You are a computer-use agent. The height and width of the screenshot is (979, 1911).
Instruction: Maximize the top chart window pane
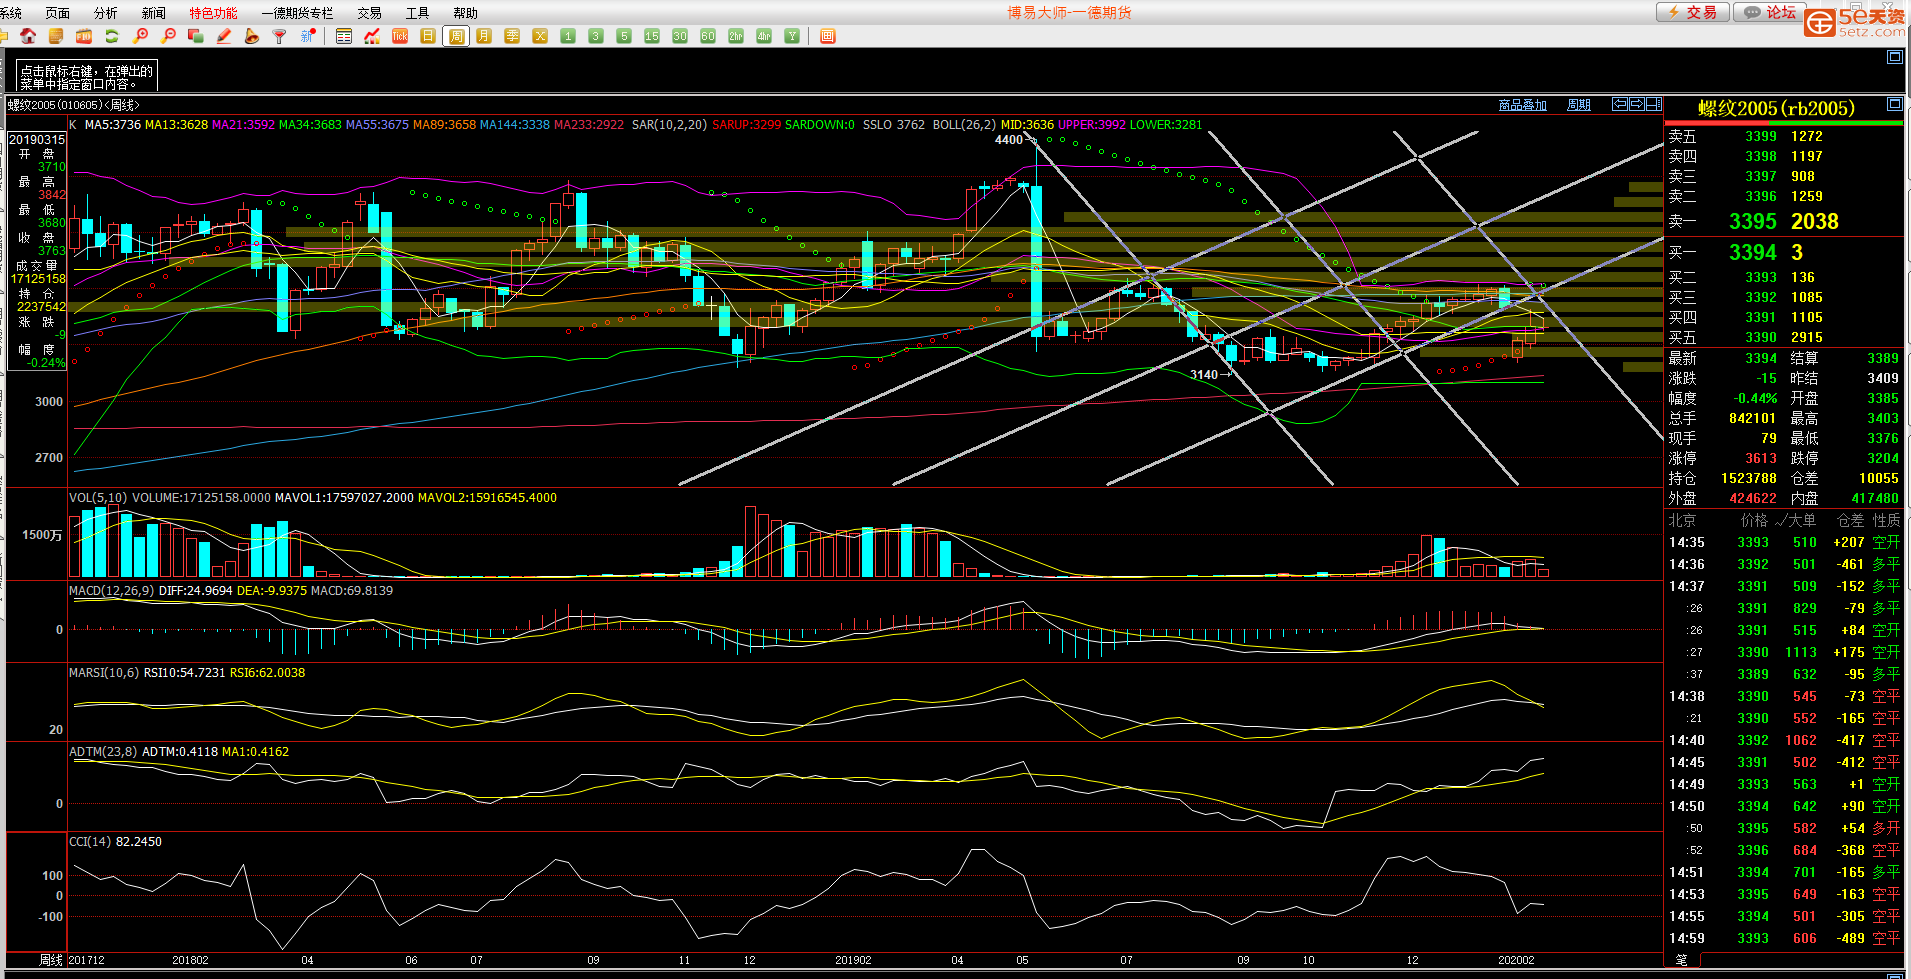(1894, 57)
